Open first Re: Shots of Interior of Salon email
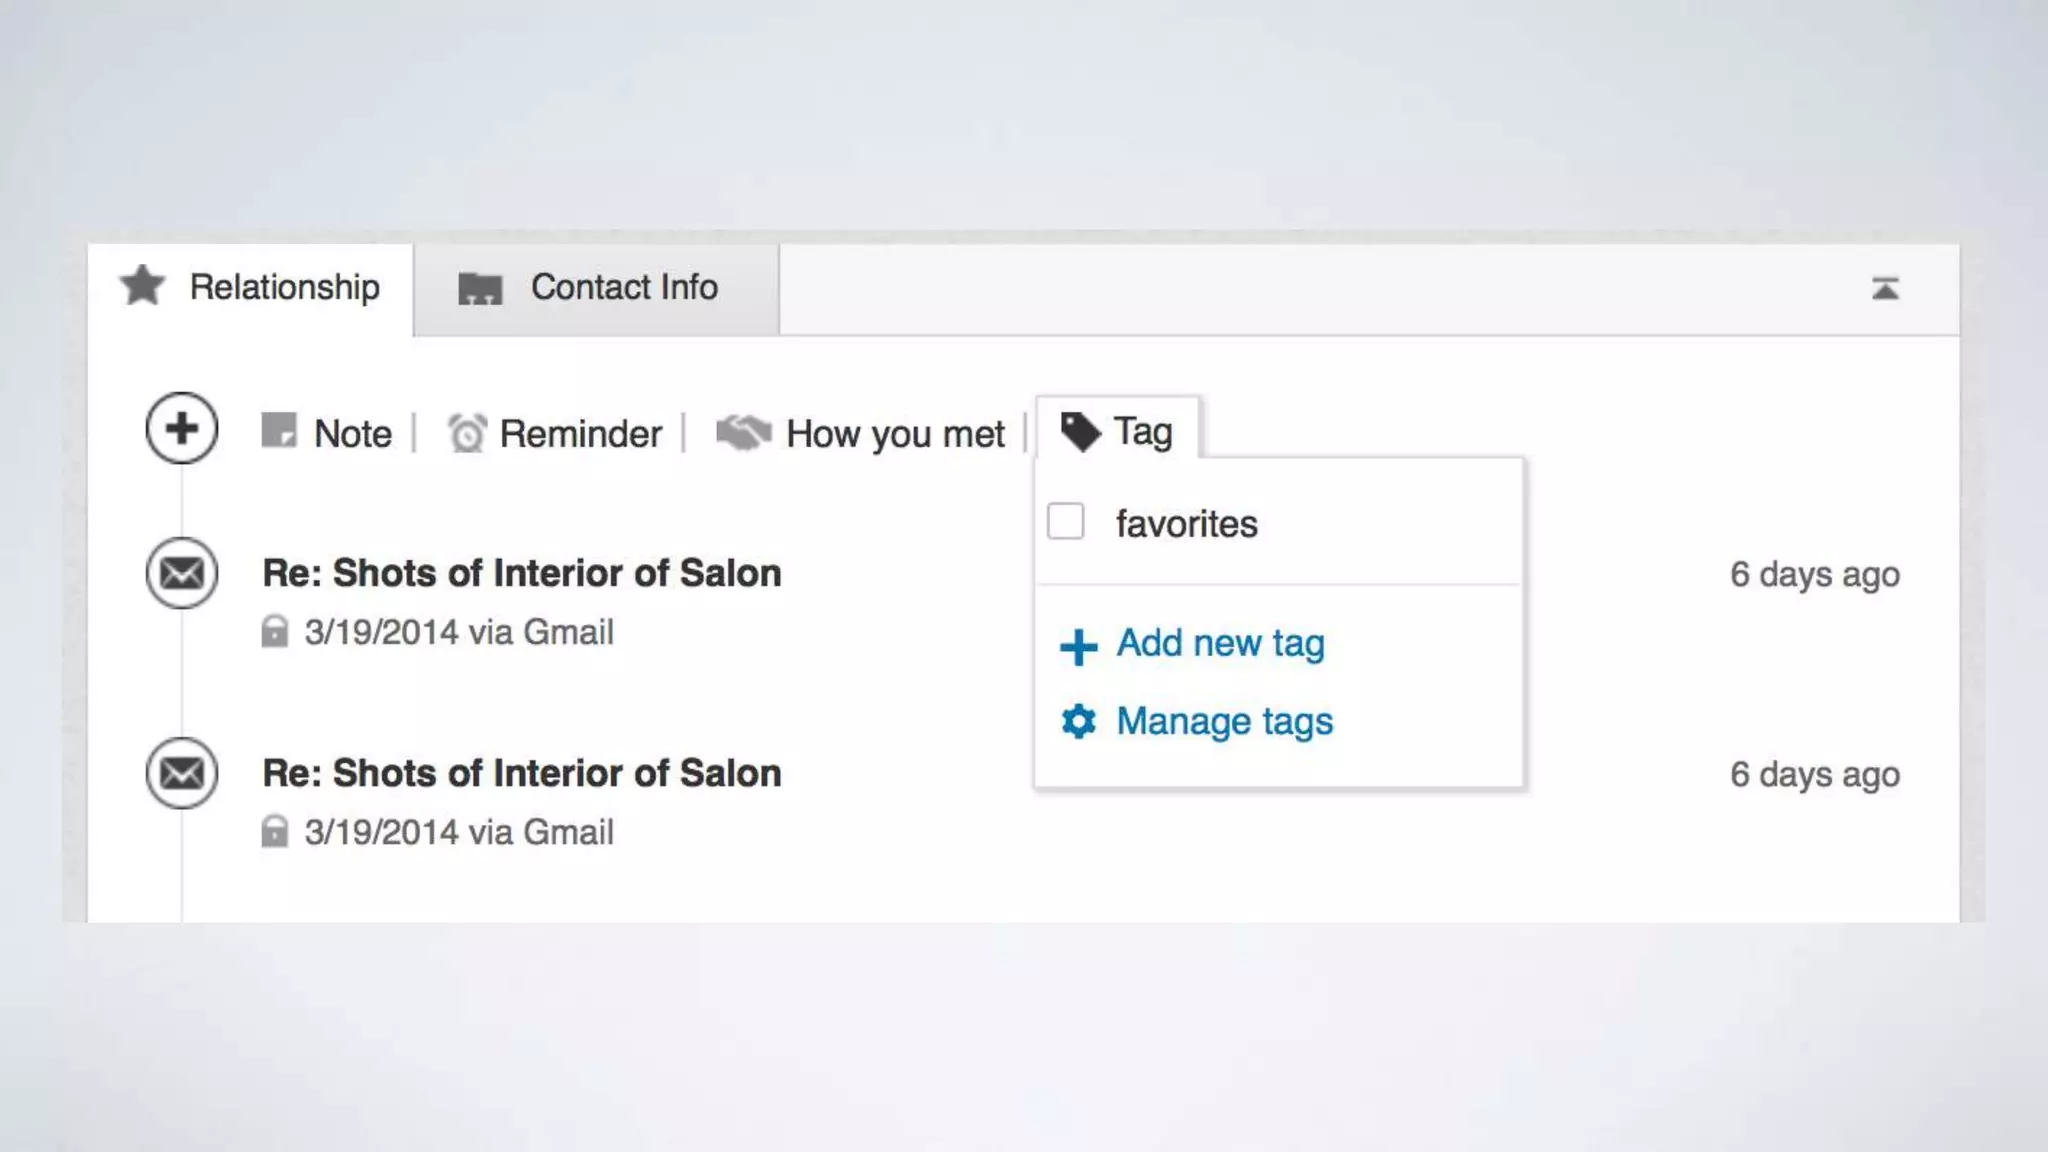Viewport: 2048px width, 1152px height. [x=521, y=573]
